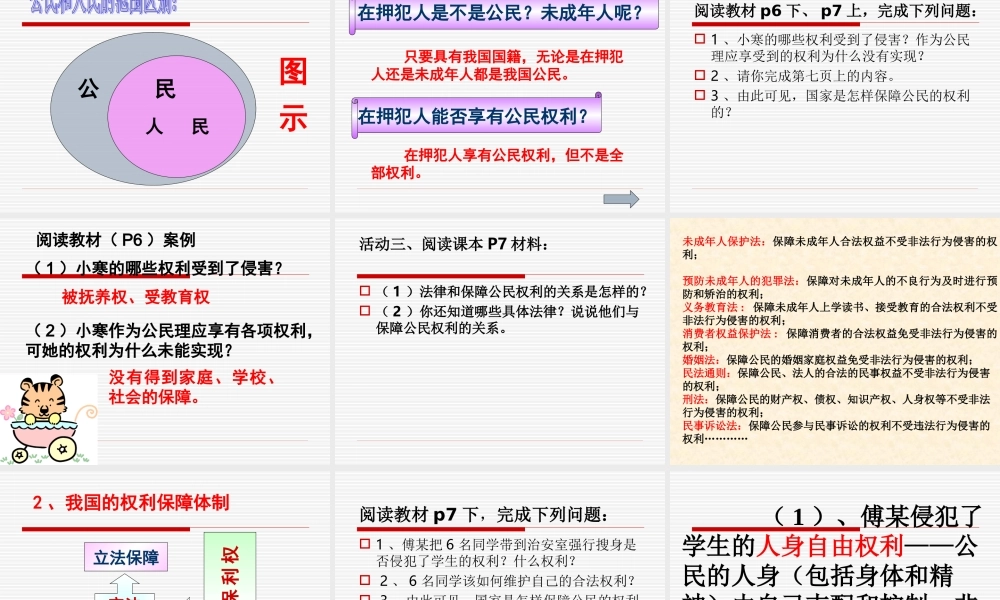1000x600 pixels.
Task: Click the question （1）小寒的哪些权利受到了侵害？
Action: coord(156,268)
